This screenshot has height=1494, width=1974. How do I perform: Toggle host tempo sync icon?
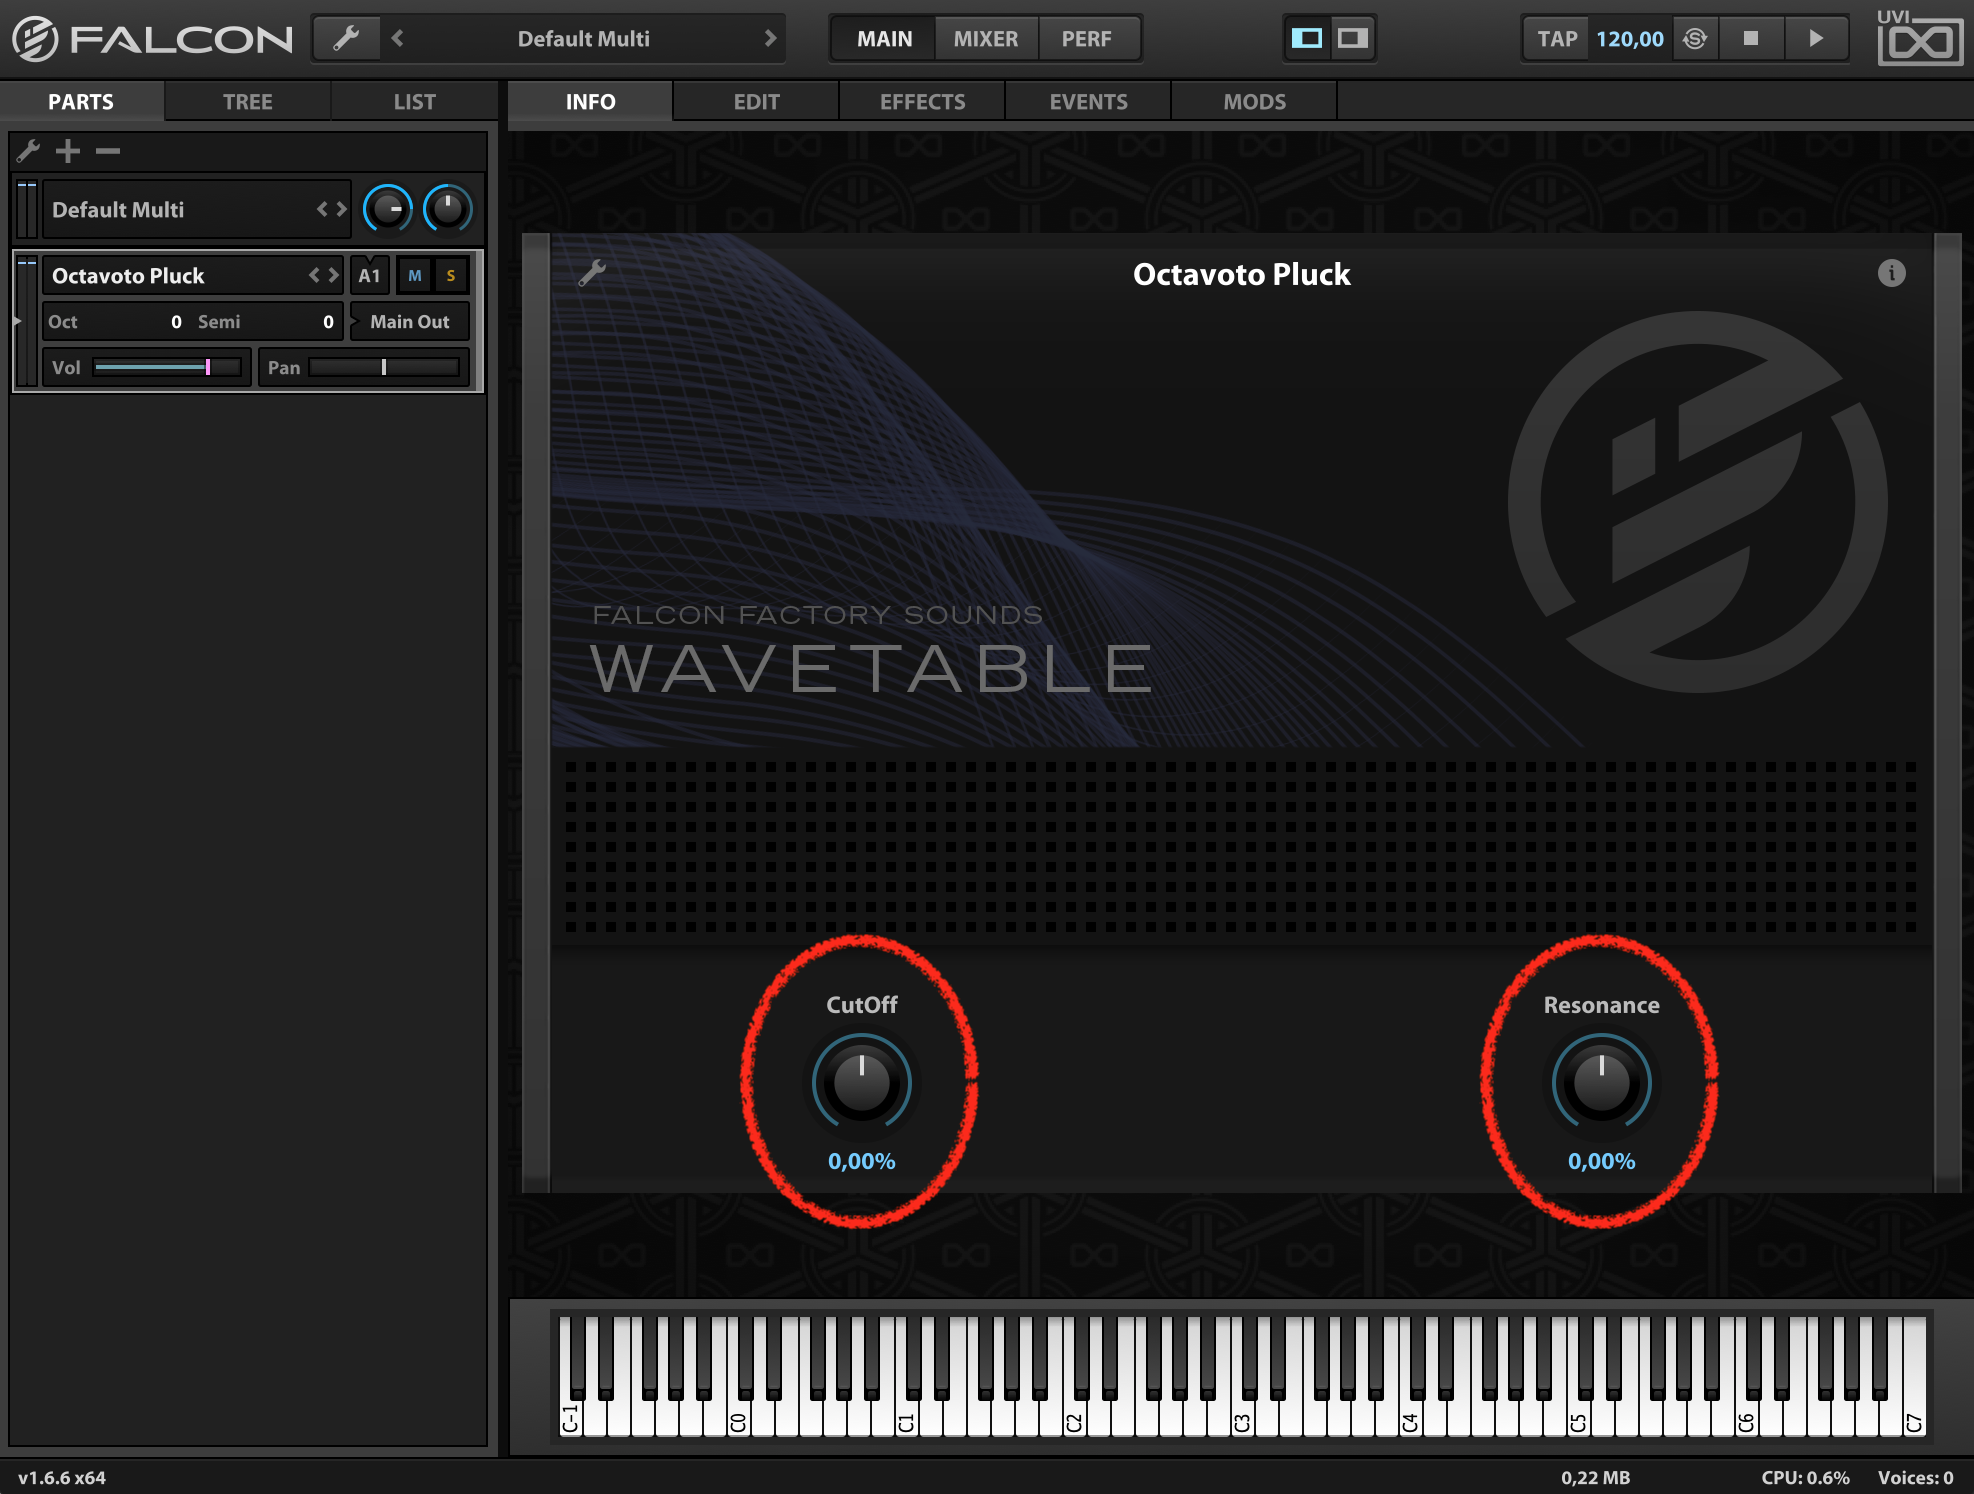point(1695,39)
